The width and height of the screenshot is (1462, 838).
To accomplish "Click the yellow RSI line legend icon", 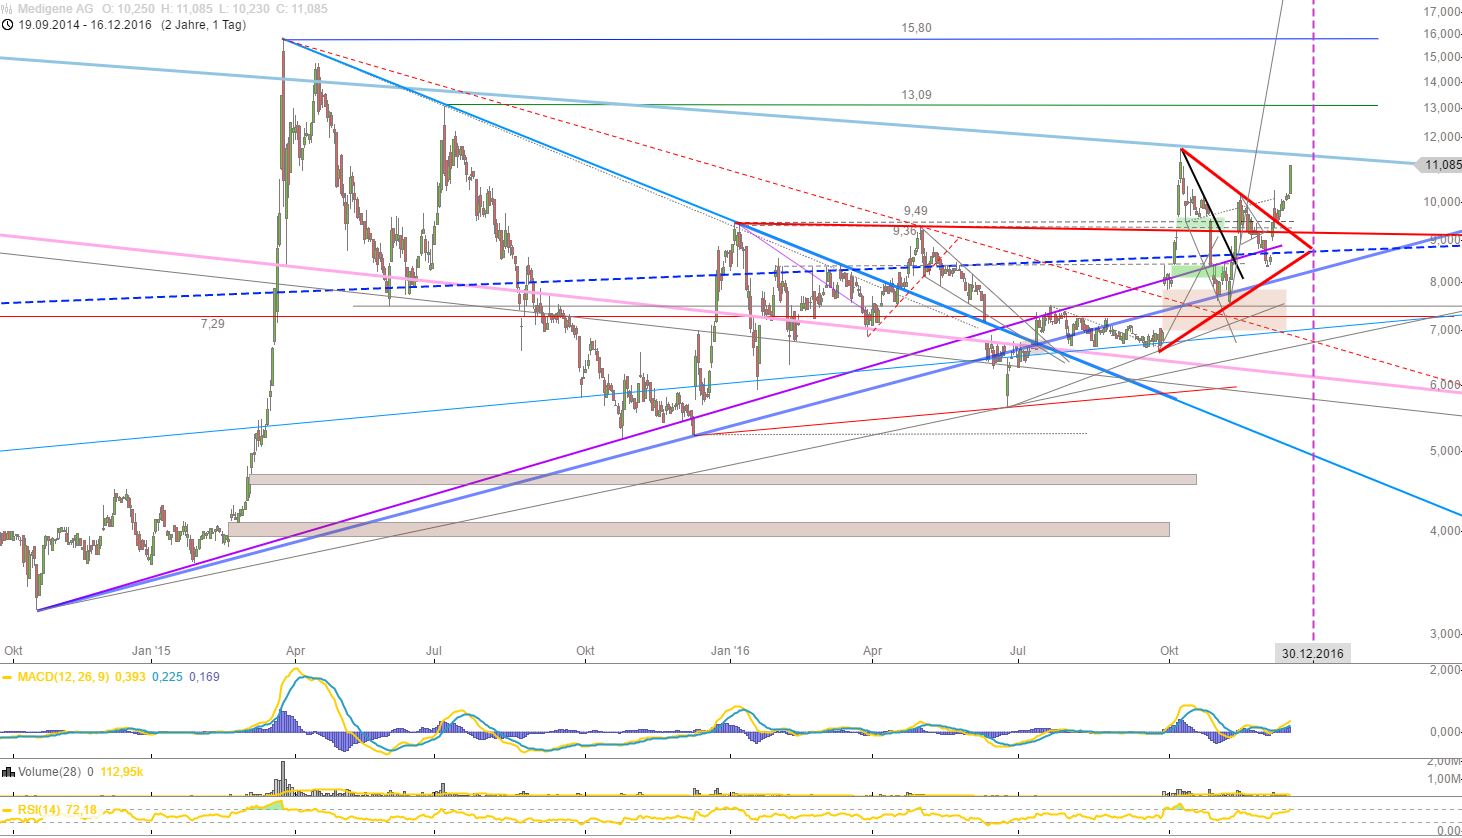I will 7,808.
